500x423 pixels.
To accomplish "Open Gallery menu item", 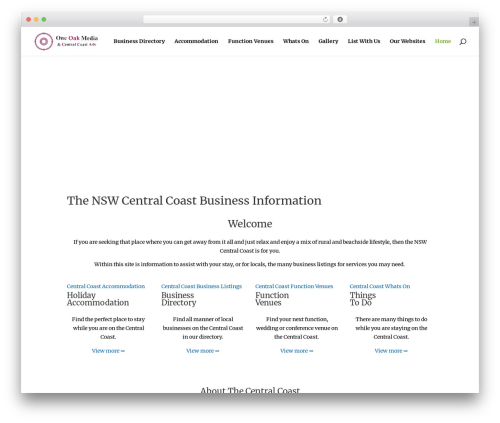I will coord(328,41).
